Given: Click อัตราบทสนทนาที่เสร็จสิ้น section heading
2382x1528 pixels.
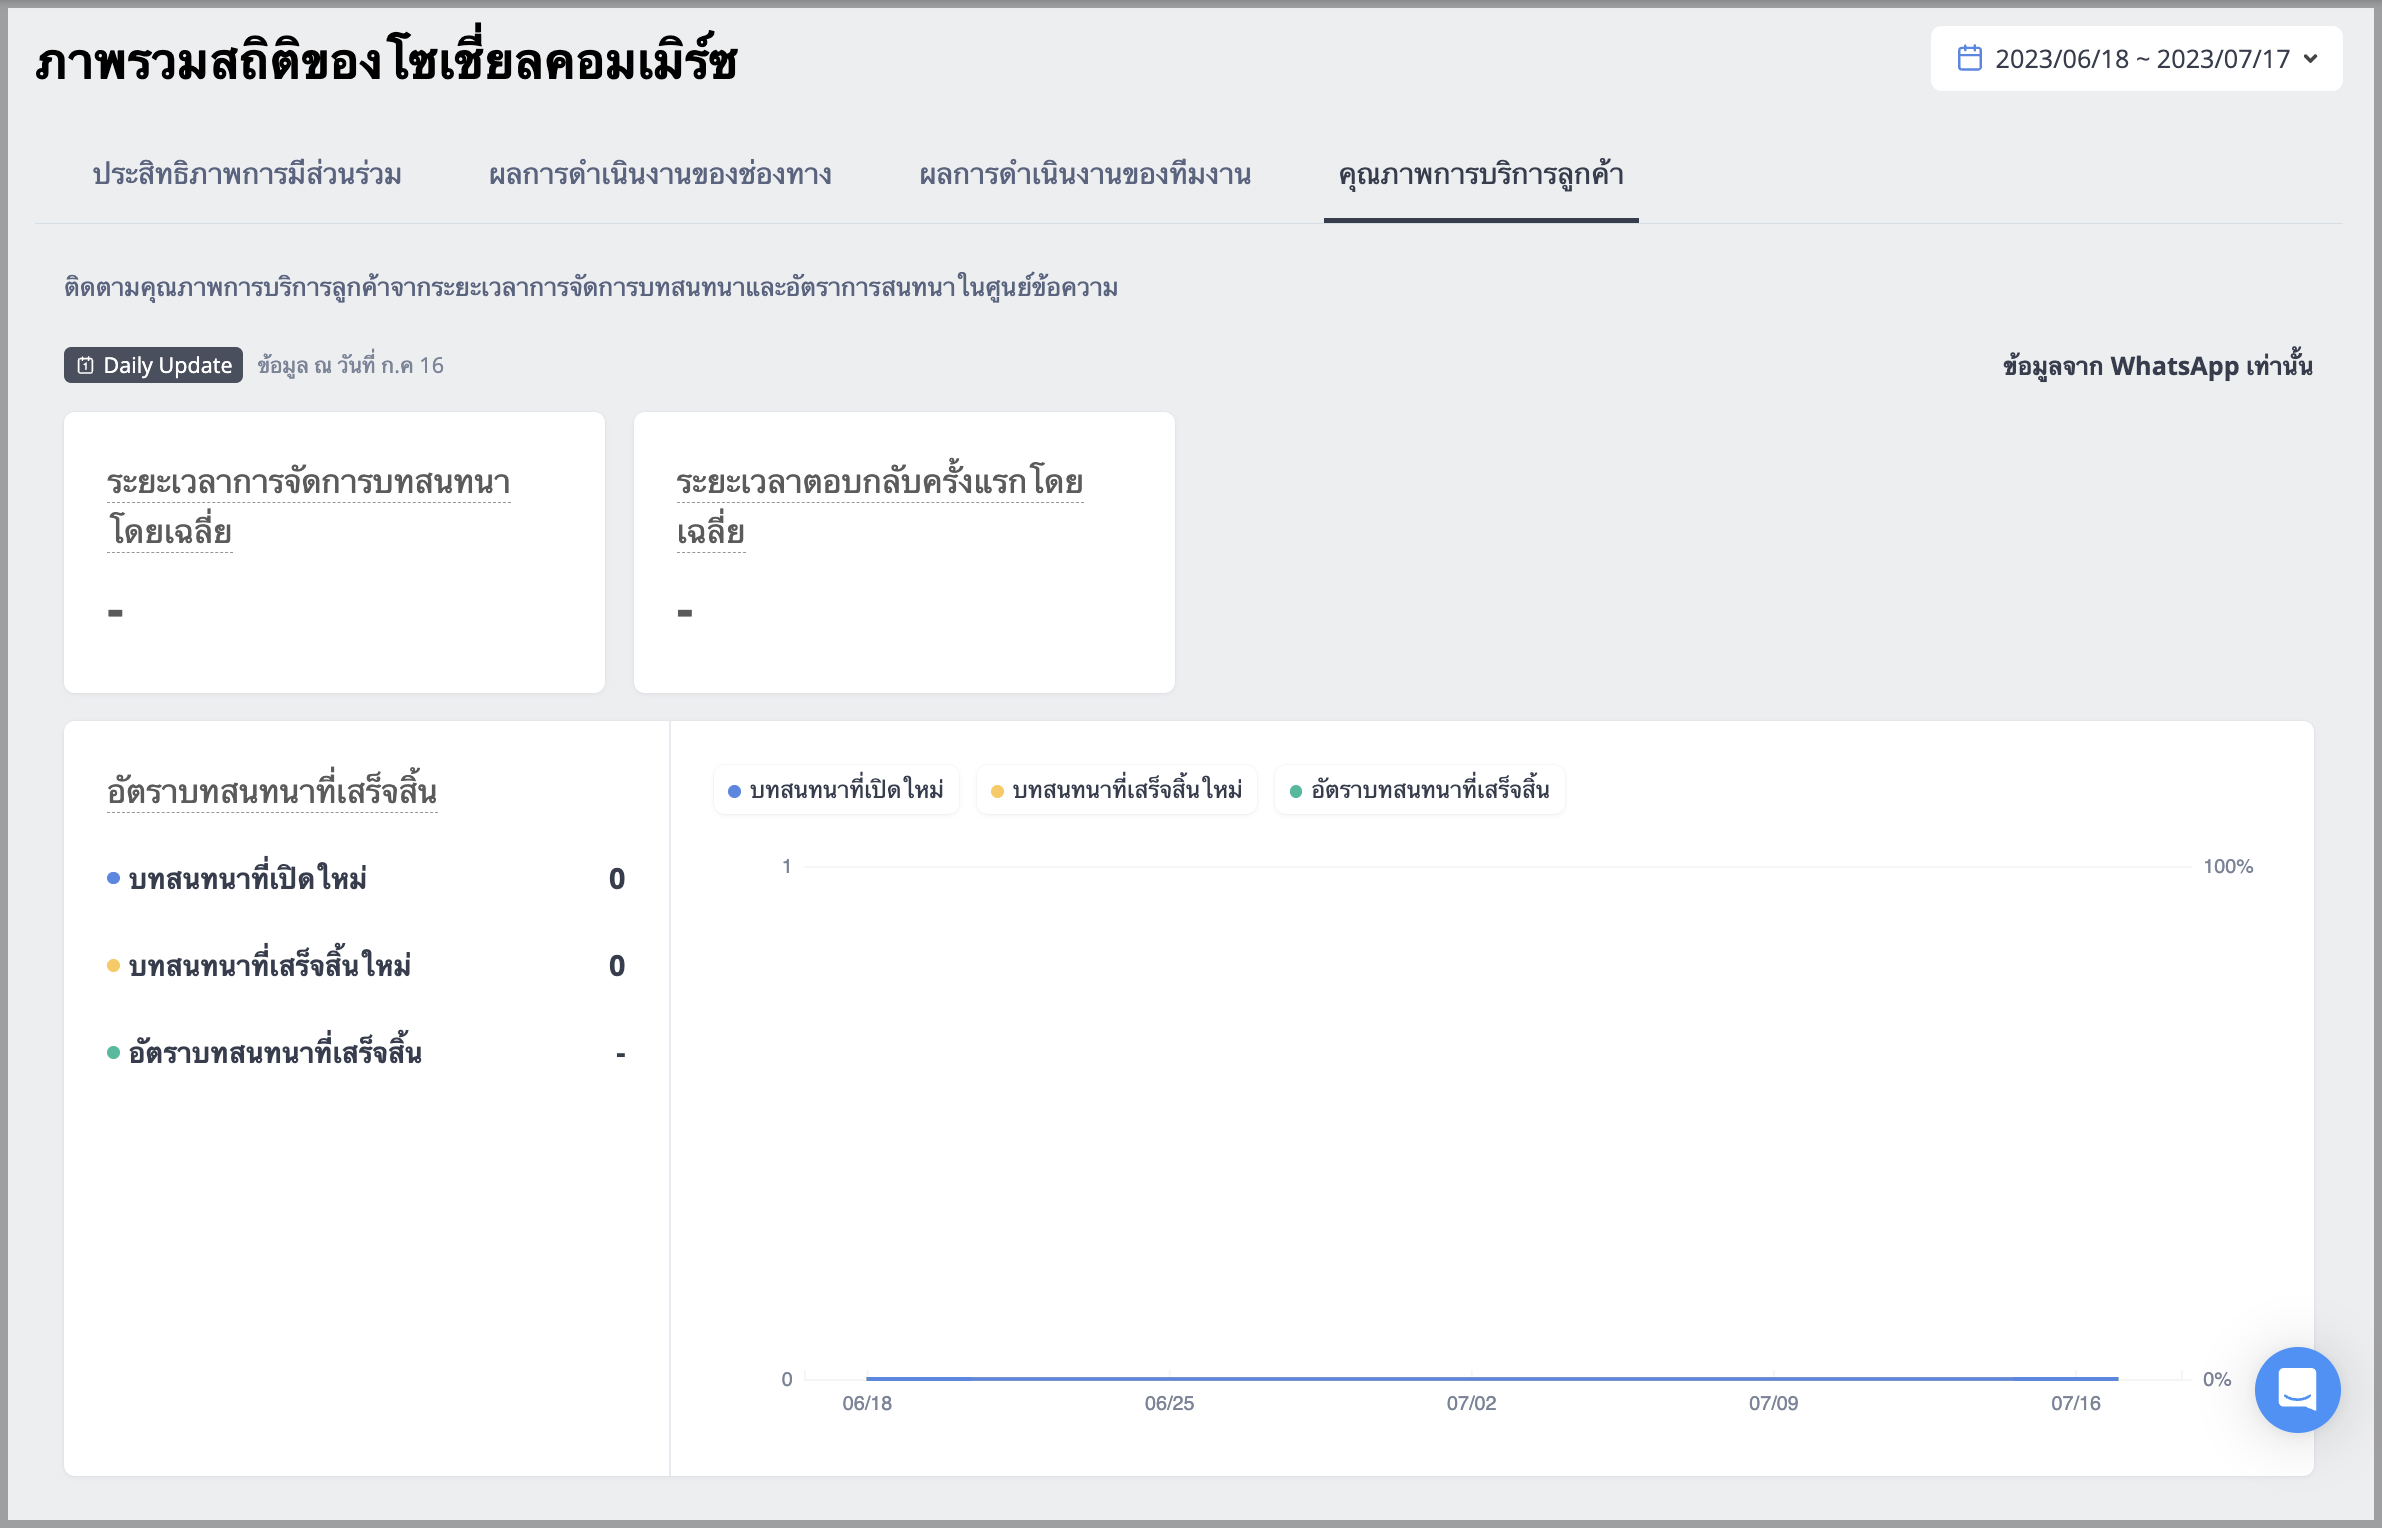Looking at the screenshot, I should 272,791.
